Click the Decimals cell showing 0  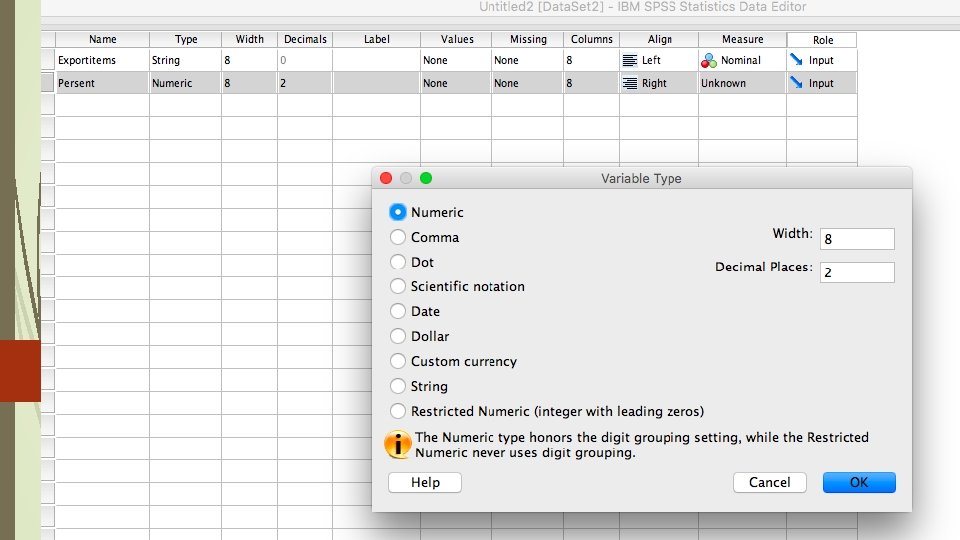point(305,60)
